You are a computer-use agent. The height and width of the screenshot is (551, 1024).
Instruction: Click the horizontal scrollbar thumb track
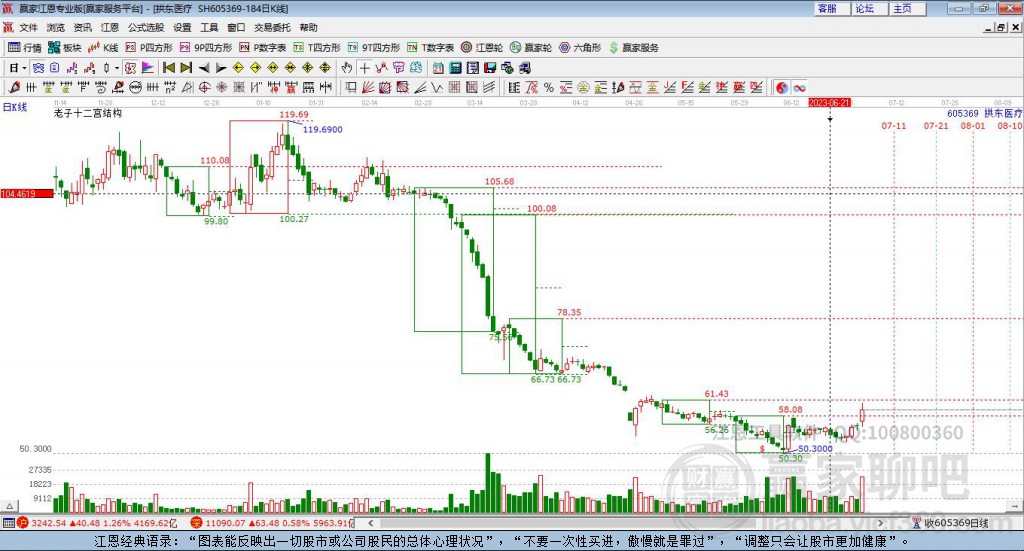tap(625, 523)
